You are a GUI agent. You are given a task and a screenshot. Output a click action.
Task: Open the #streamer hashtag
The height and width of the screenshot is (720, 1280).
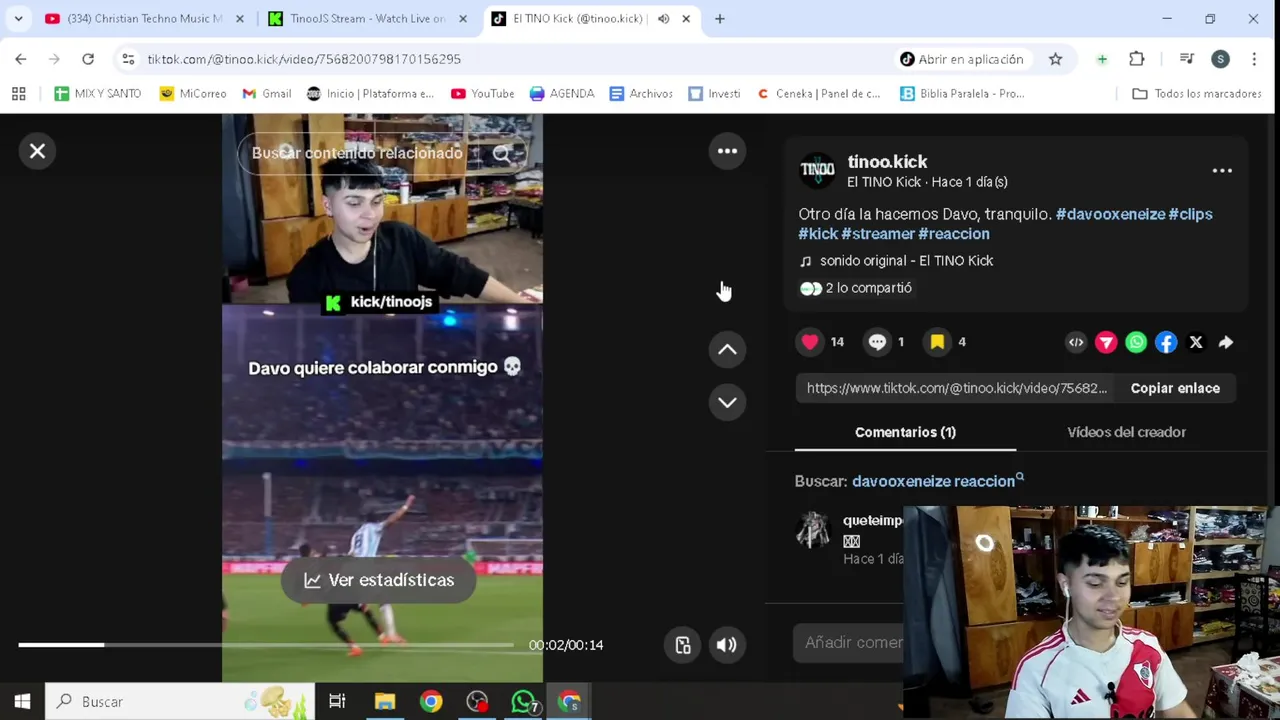coord(878,234)
